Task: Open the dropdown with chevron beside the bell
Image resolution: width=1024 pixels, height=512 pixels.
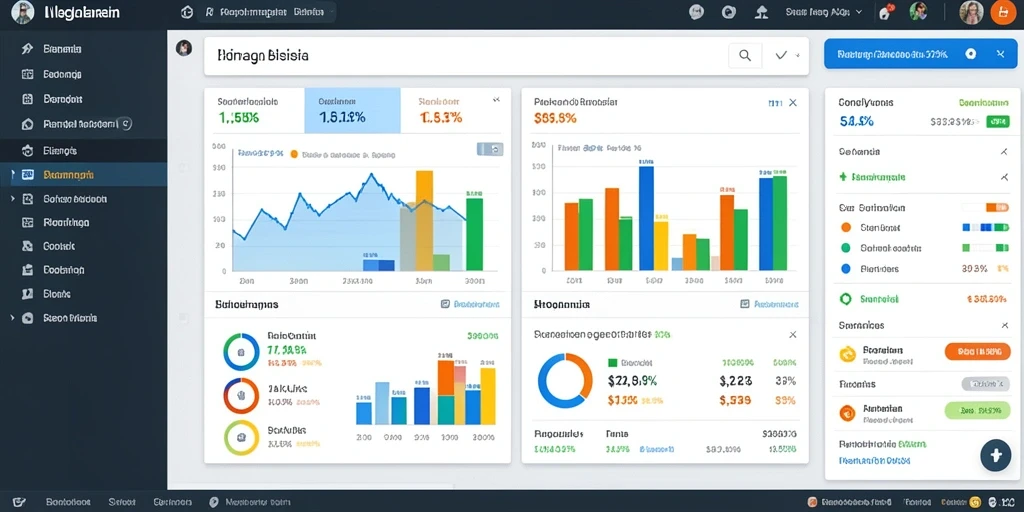Action: pos(825,12)
